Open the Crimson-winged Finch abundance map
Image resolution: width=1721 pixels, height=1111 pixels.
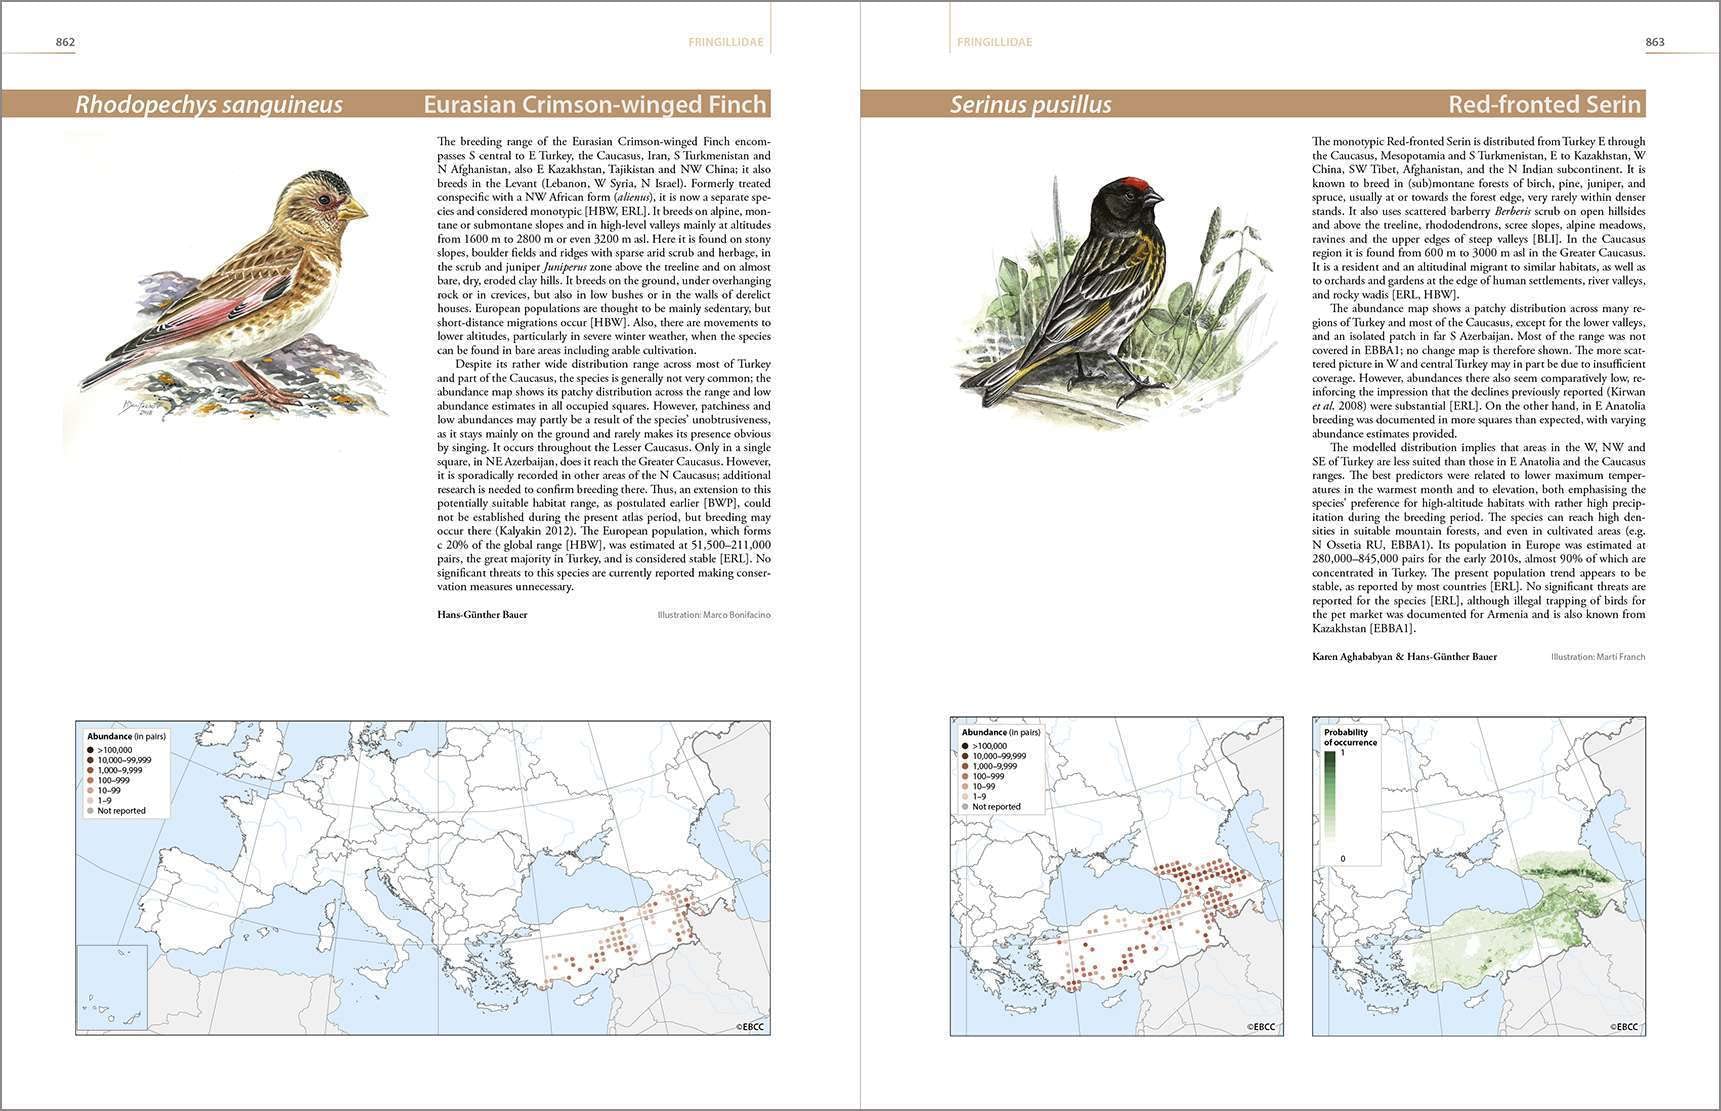click(x=423, y=878)
